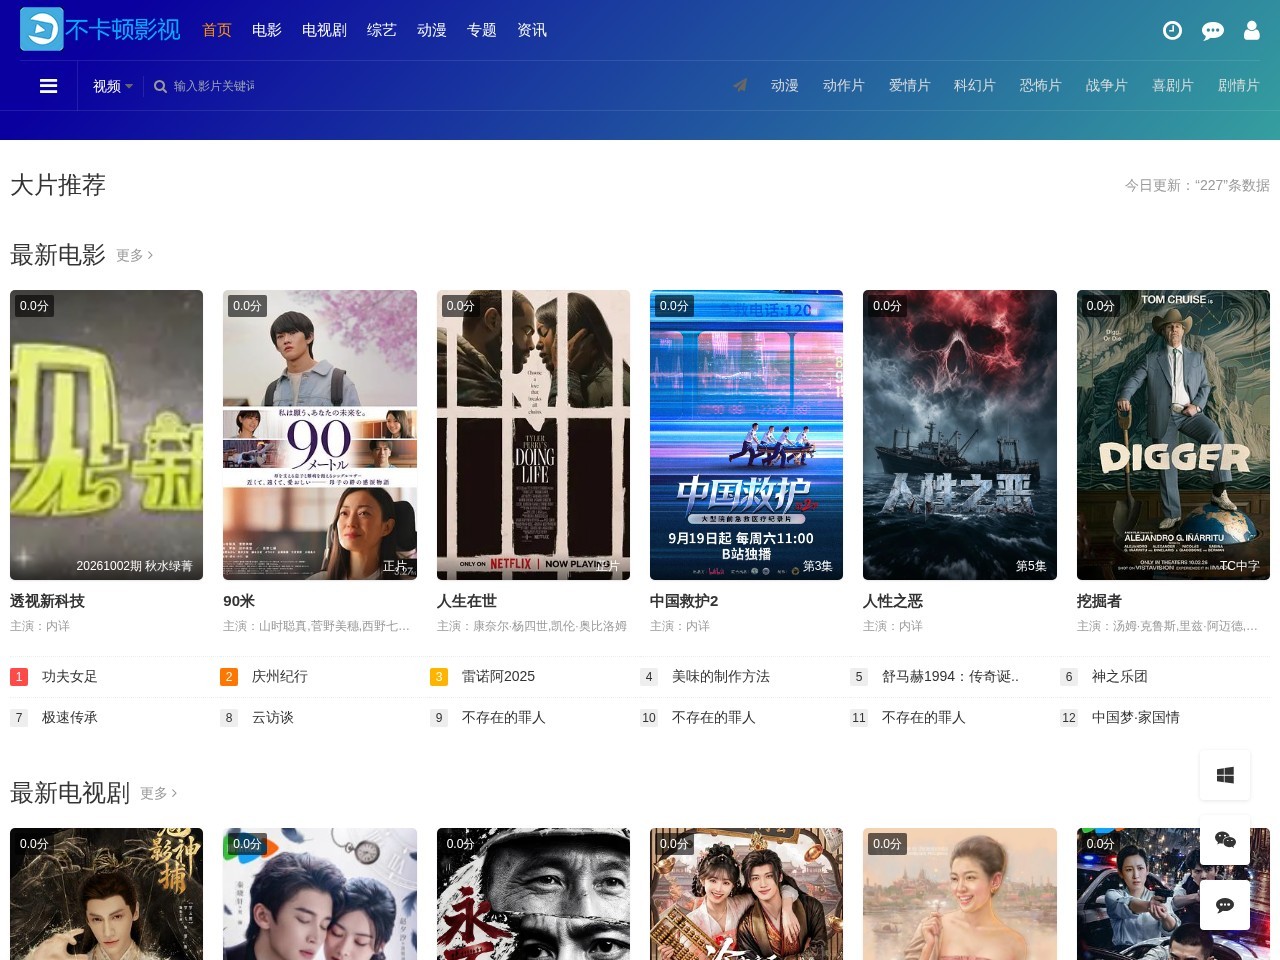1280x960 pixels.
Task: Expand the 视频 search type dropdown
Action: point(112,86)
